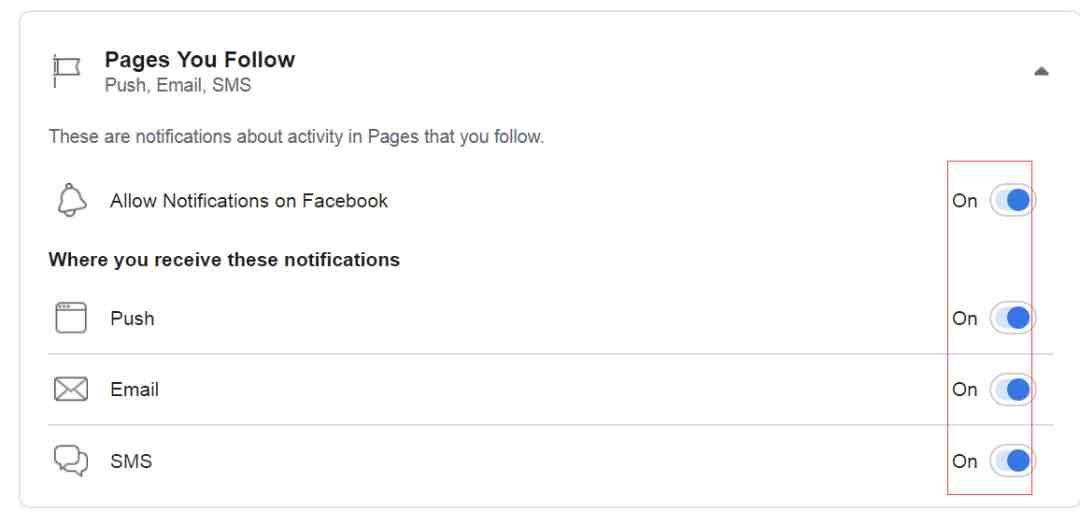
Task: Click the Allow Notifications on Facebook label
Action: point(249,200)
